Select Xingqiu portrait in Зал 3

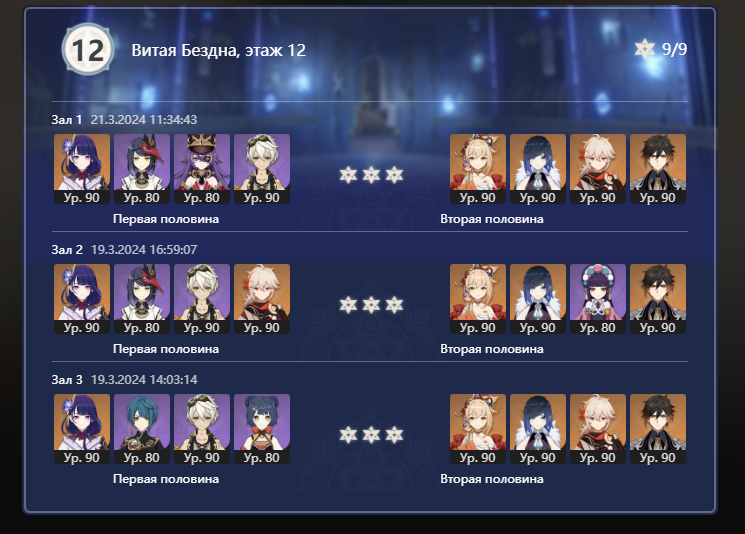[142, 429]
